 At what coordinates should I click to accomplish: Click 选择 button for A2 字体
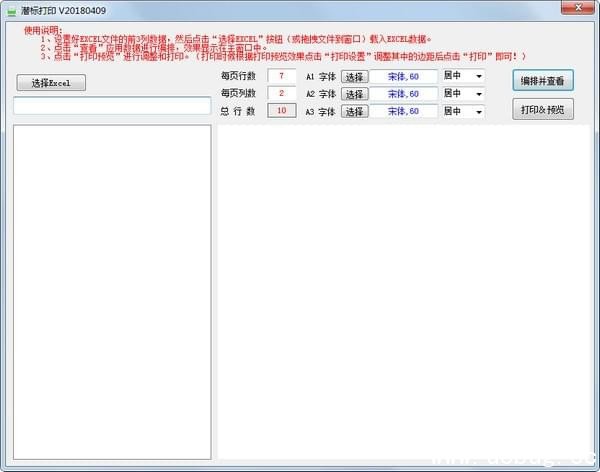pos(354,94)
